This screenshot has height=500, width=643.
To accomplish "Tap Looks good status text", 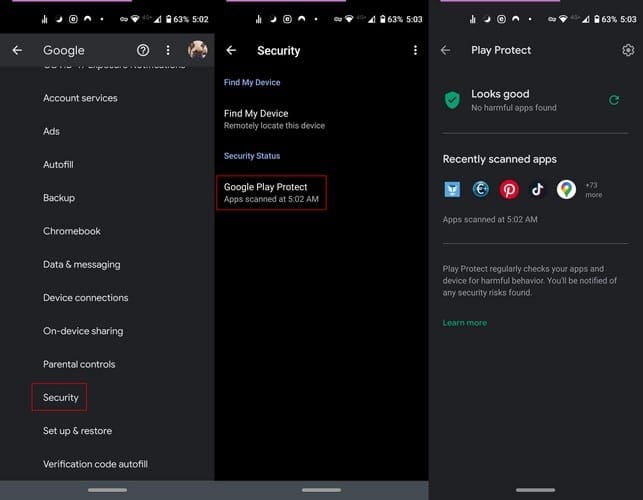I will 500,94.
